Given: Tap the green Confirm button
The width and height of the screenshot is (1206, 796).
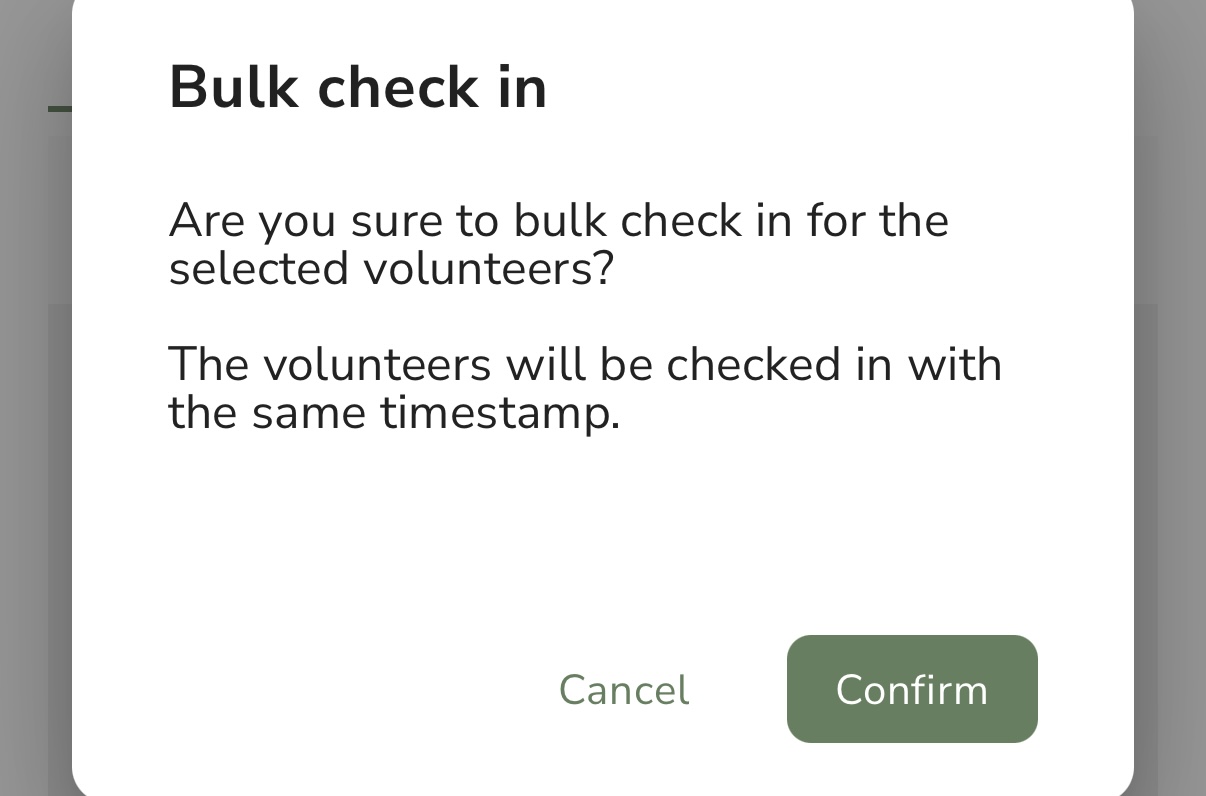Looking at the screenshot, I should click(x=912, y=689).
